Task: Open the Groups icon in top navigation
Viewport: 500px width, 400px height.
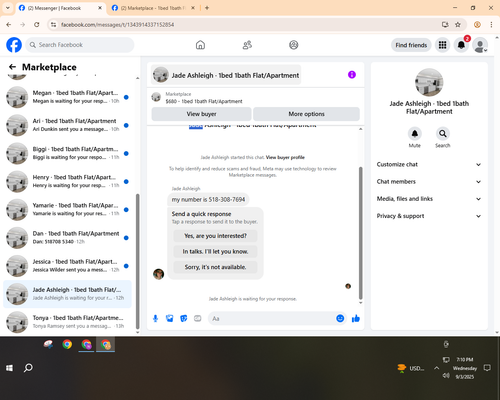Action: pyautogui.click(x=294, y=45)
